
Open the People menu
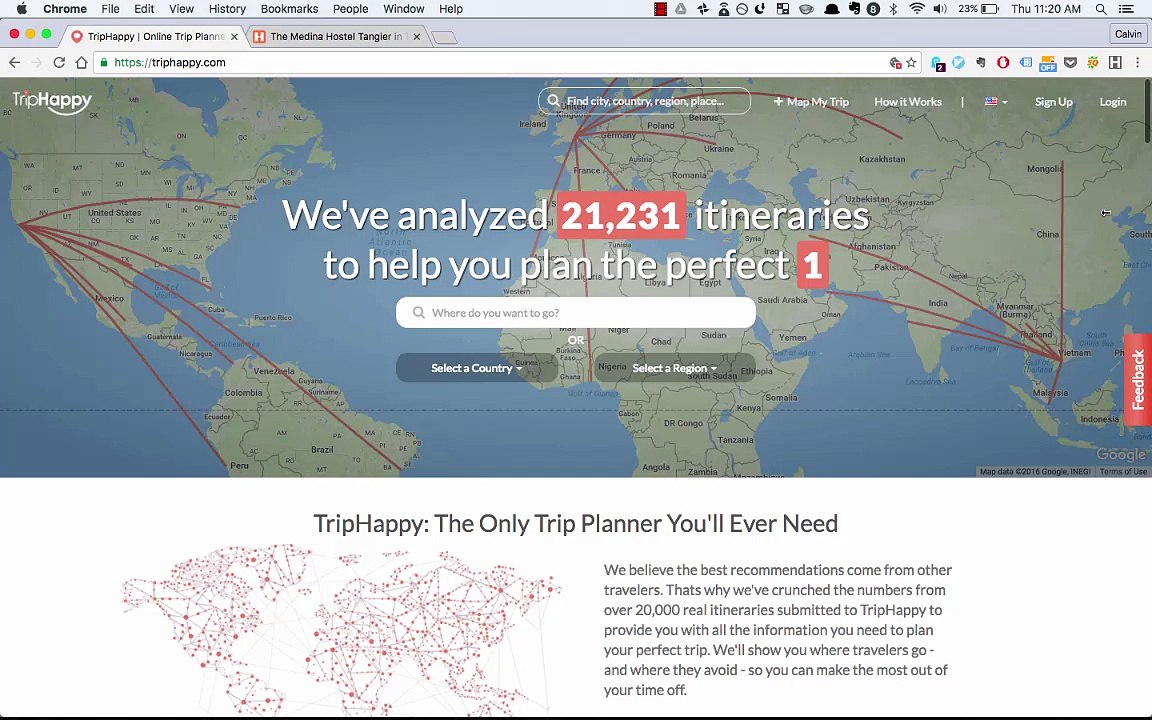point(350,9)
